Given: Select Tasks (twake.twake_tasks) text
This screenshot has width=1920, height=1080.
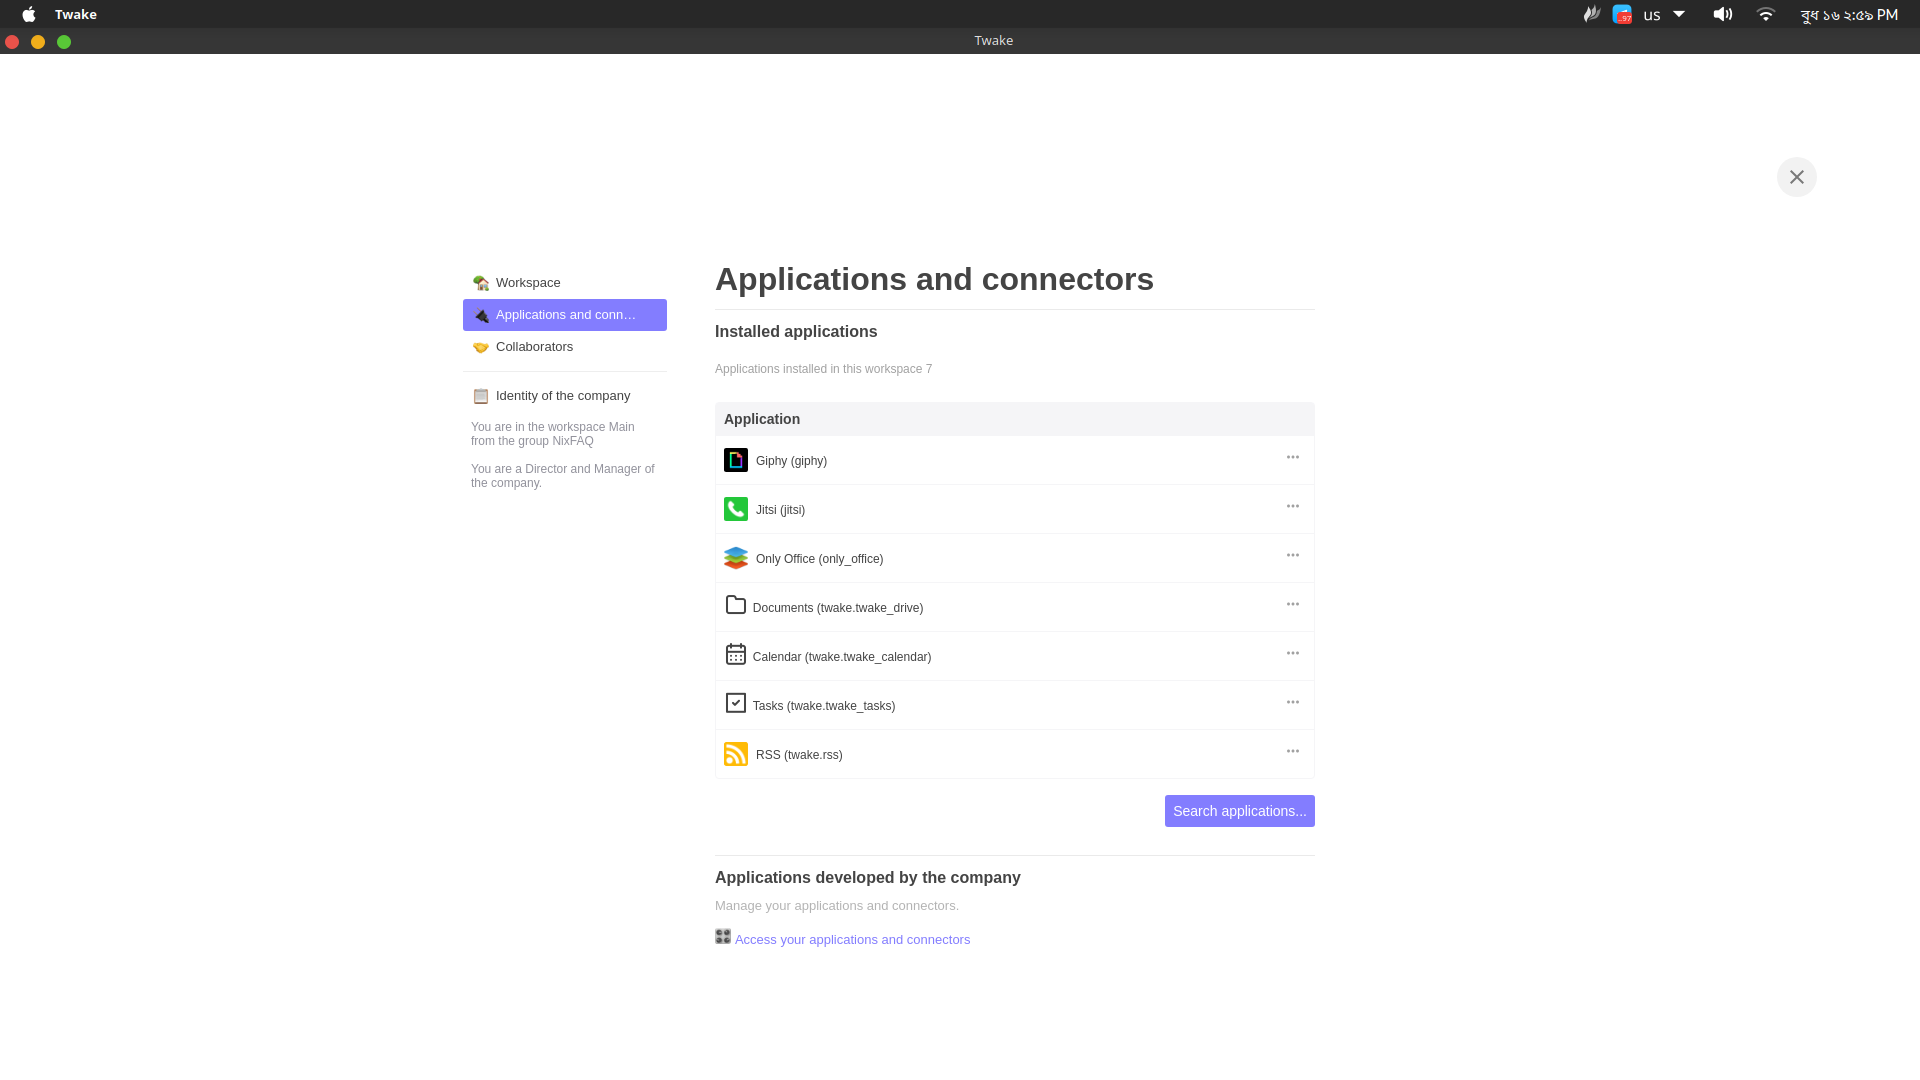Looking at the screenshot, I should click(x=824, y=706).
